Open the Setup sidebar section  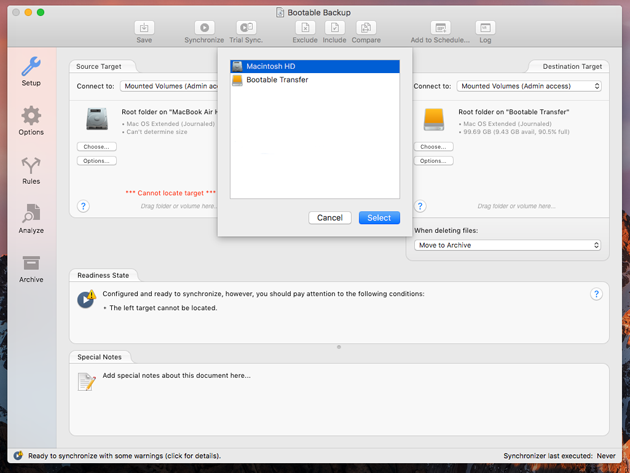point(31,71)
